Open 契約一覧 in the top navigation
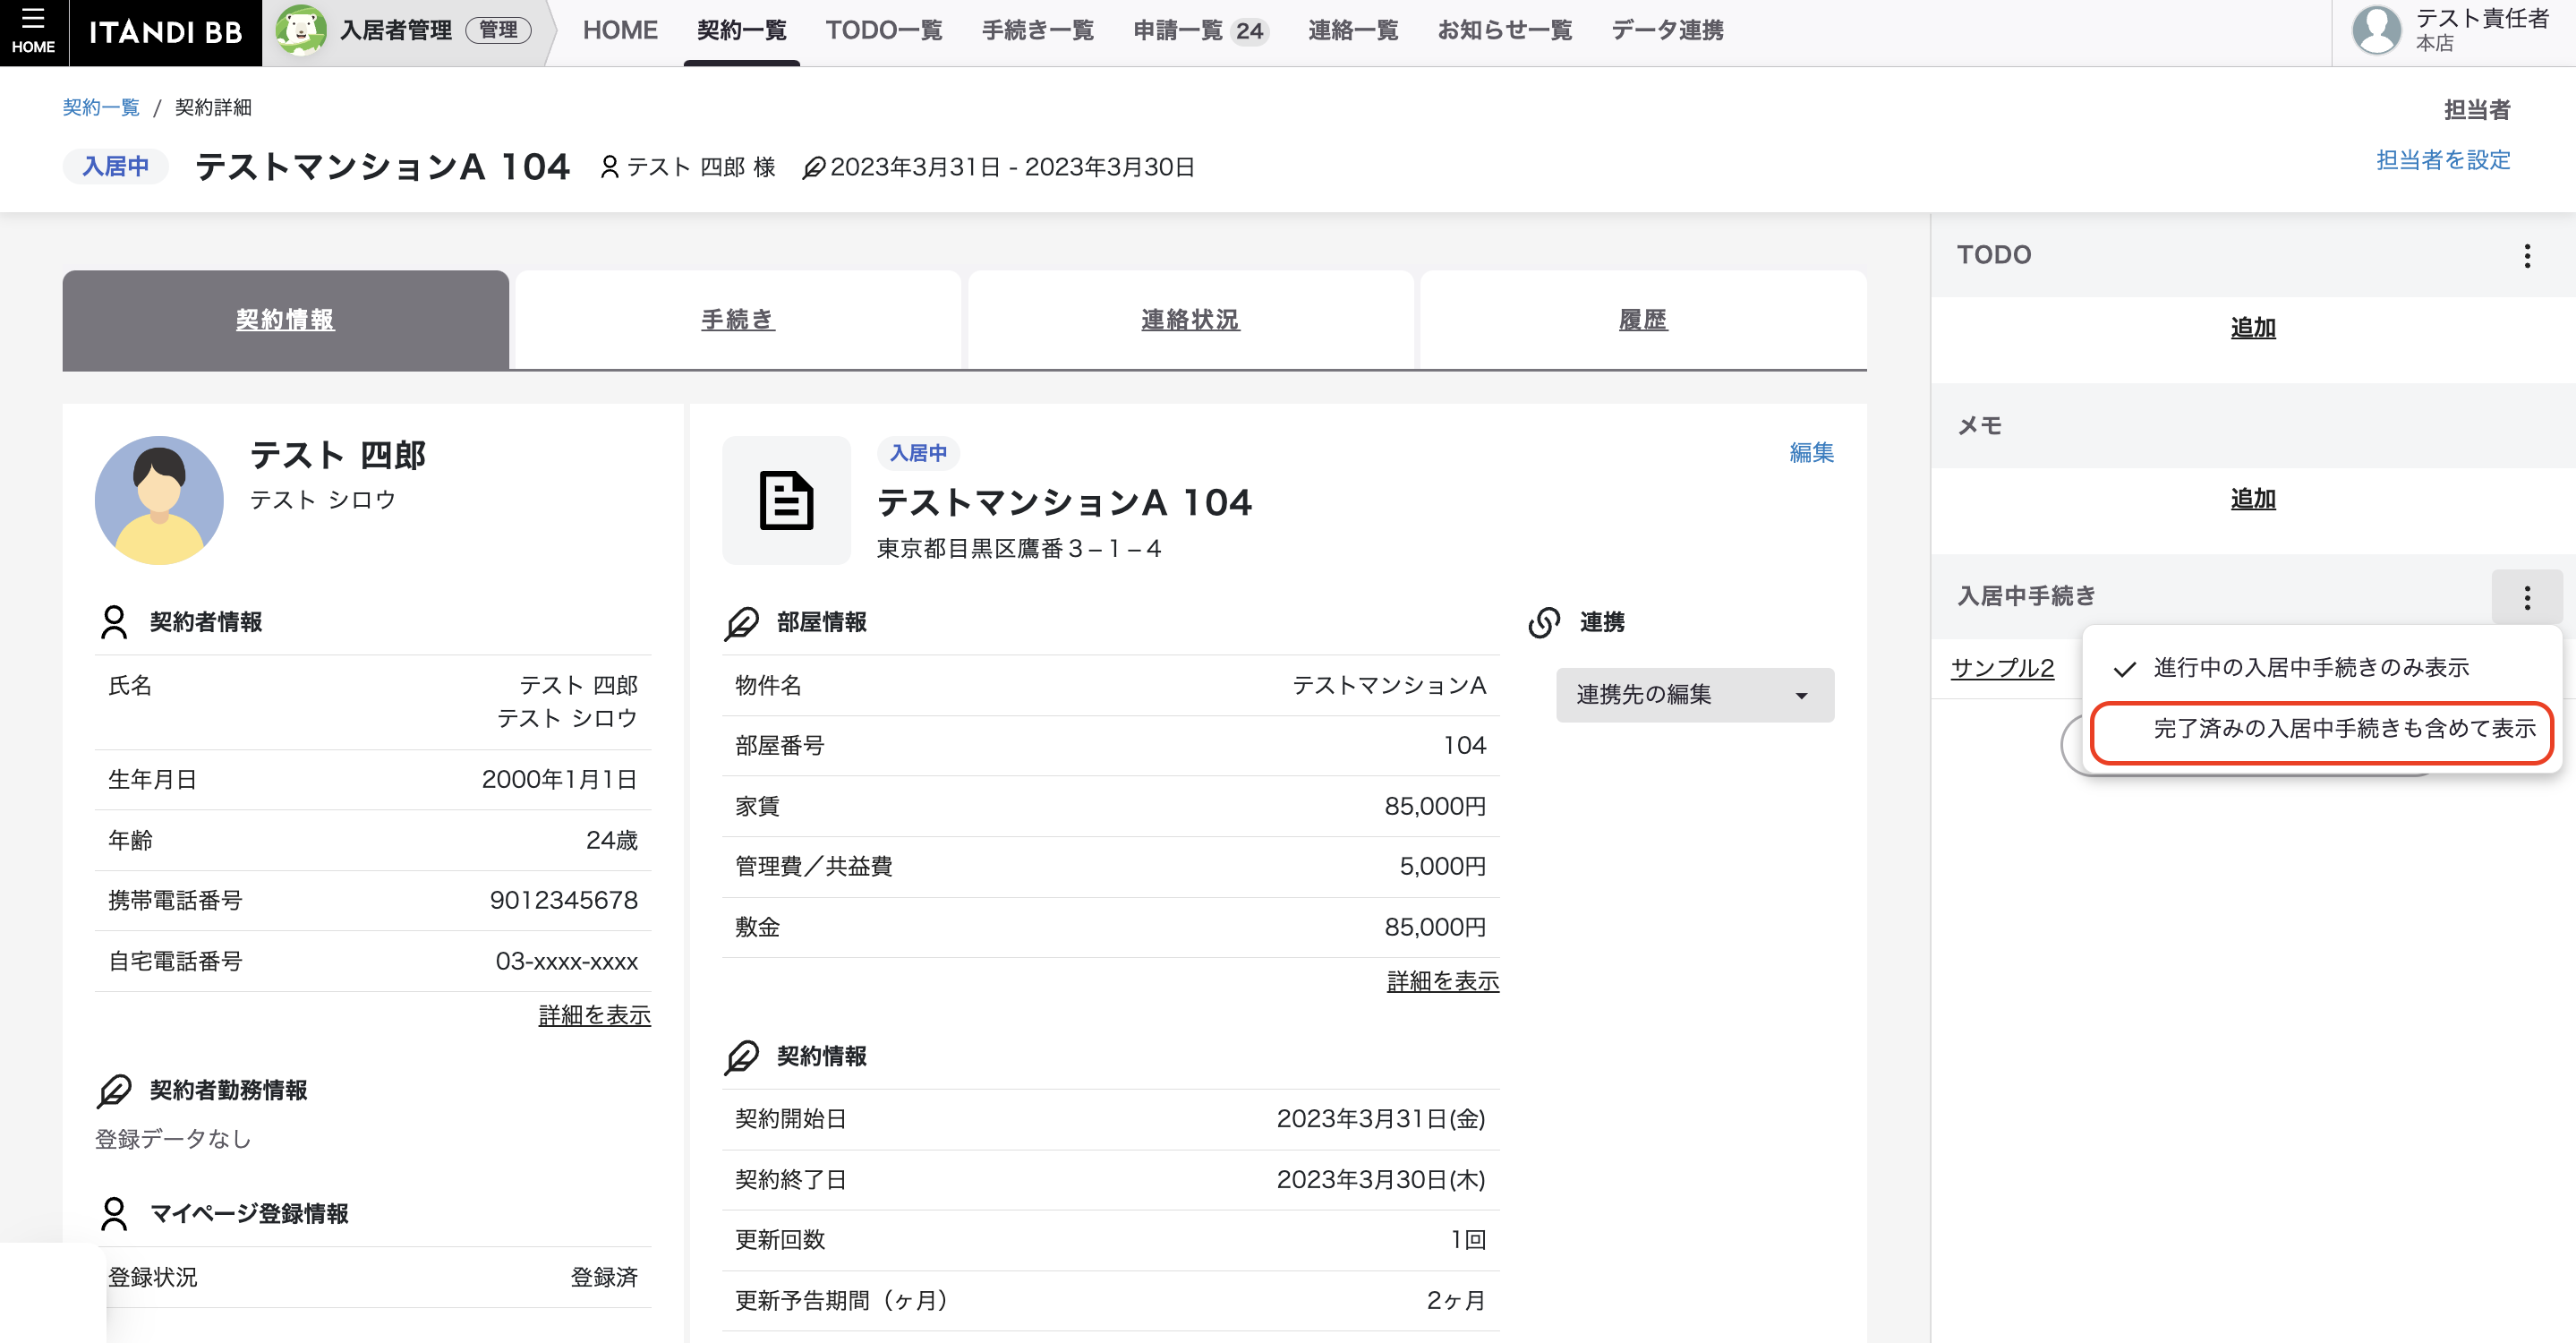The image size is (2576, 1343). point(741,31)
